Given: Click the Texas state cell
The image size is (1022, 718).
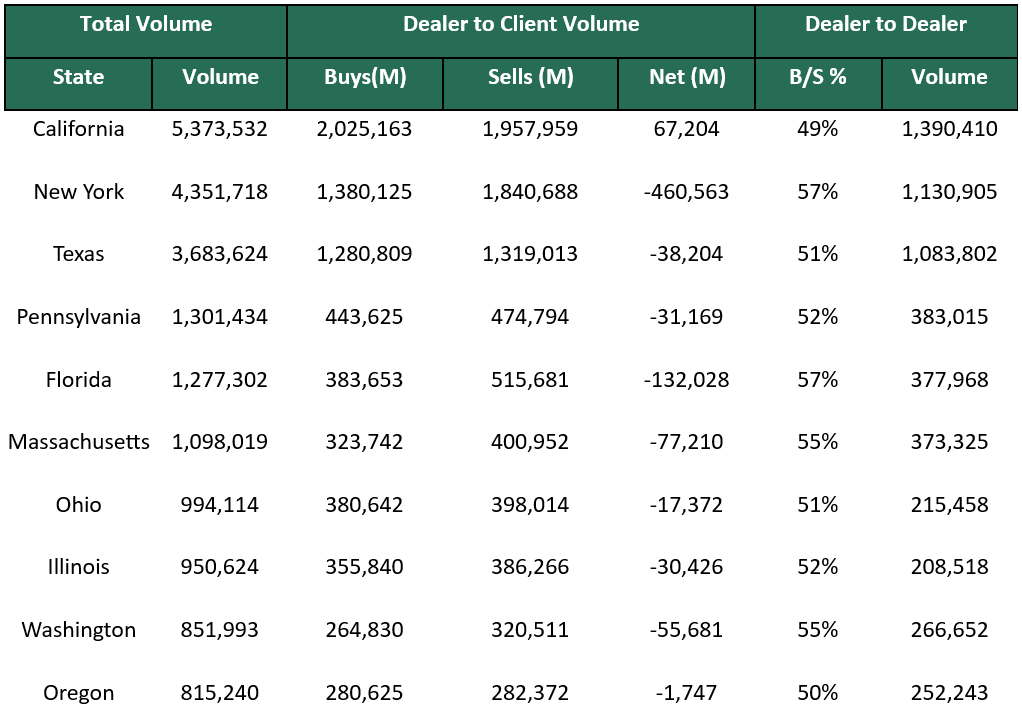Looking at the screenshot, I should [x=78, y=253].
